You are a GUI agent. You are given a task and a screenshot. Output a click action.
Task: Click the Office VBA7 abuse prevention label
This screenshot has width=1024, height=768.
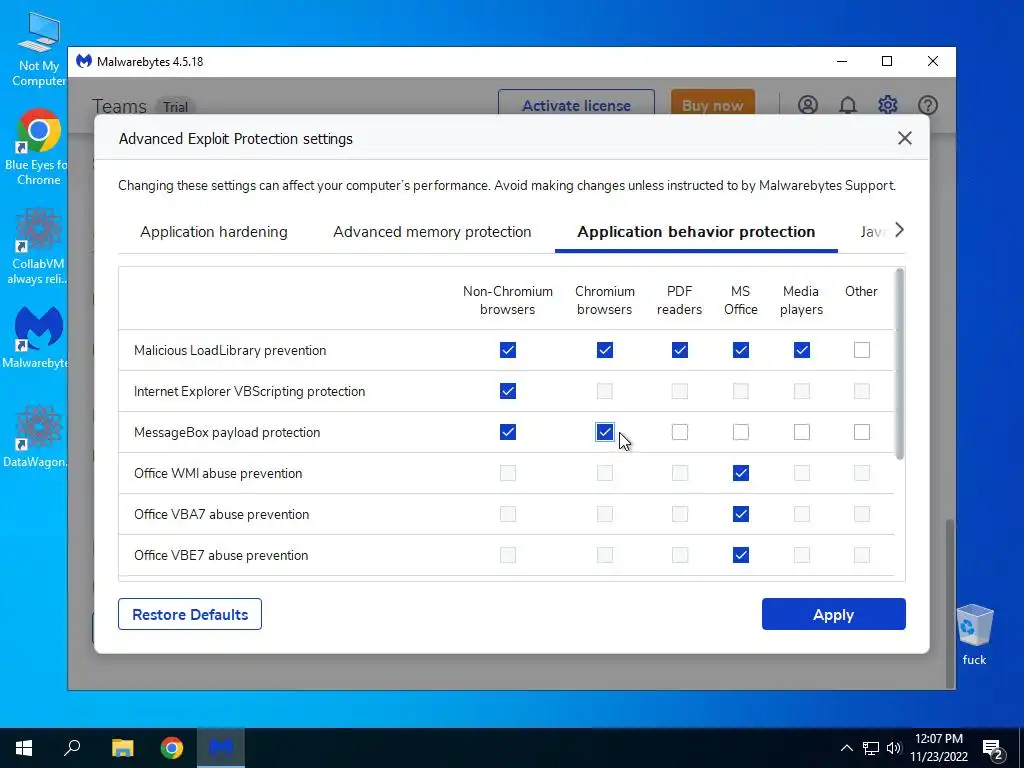(x=221, y=515)
